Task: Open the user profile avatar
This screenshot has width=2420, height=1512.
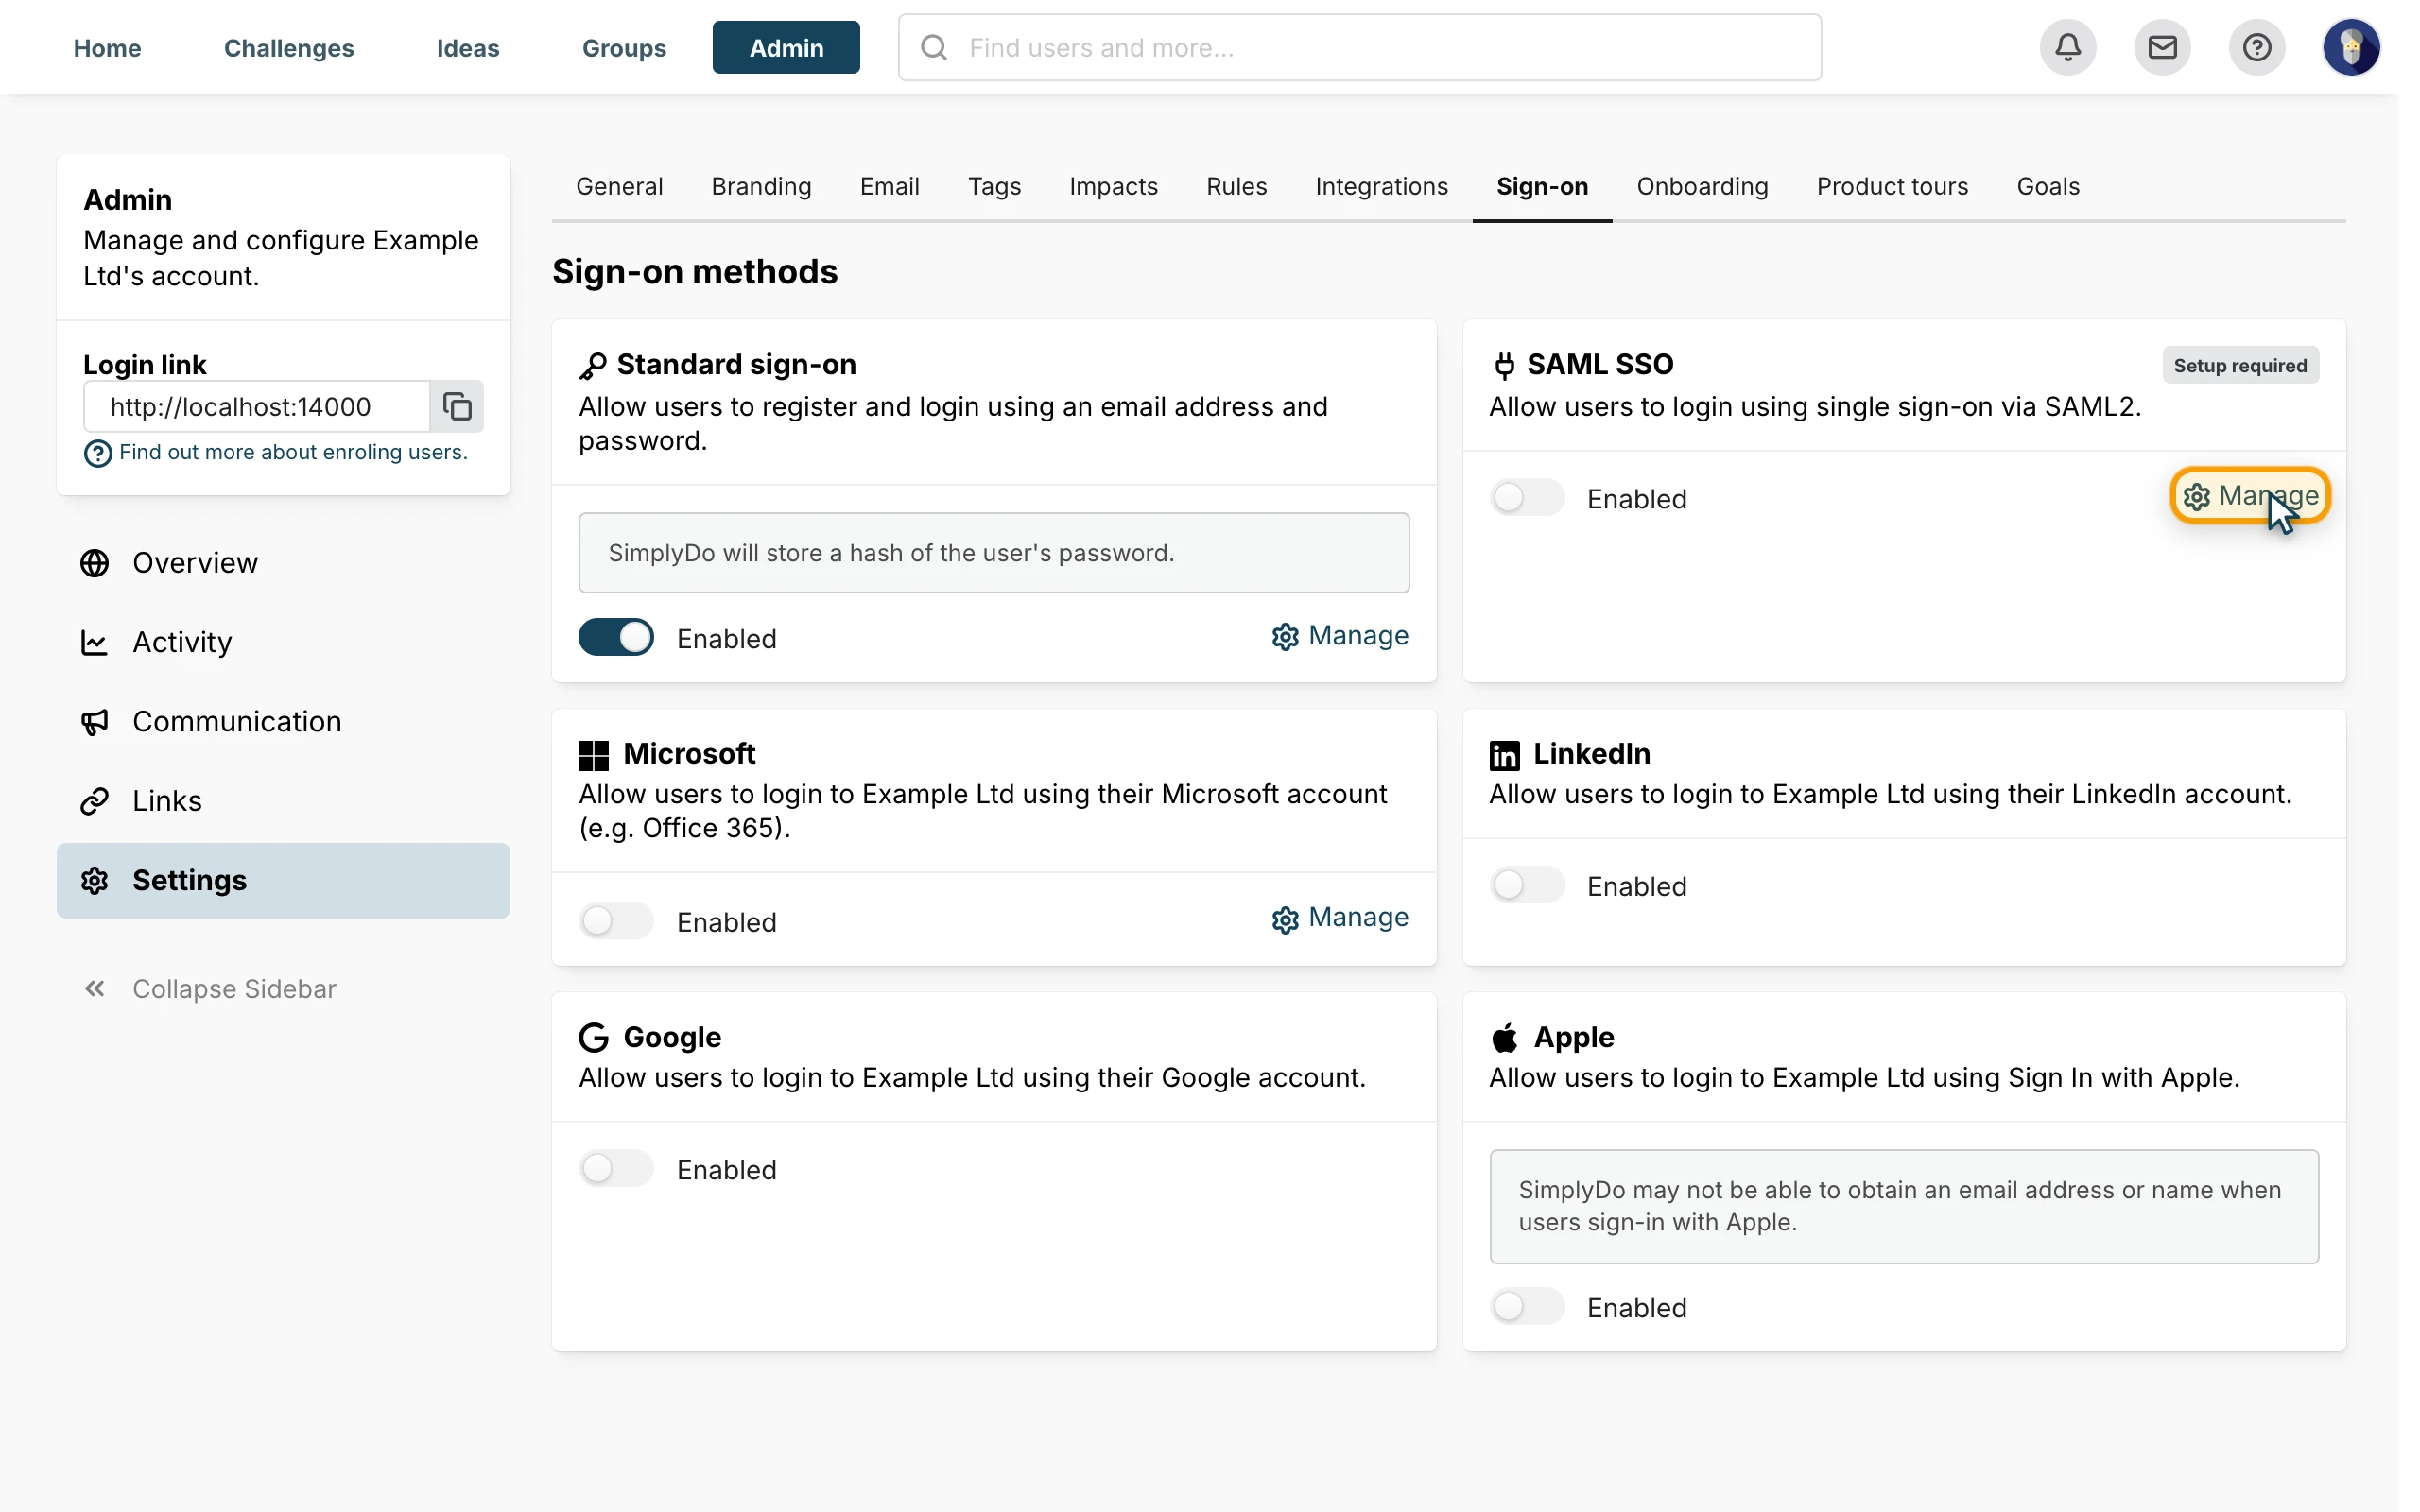Action: pyautogui.click(x=2350, y=47)
